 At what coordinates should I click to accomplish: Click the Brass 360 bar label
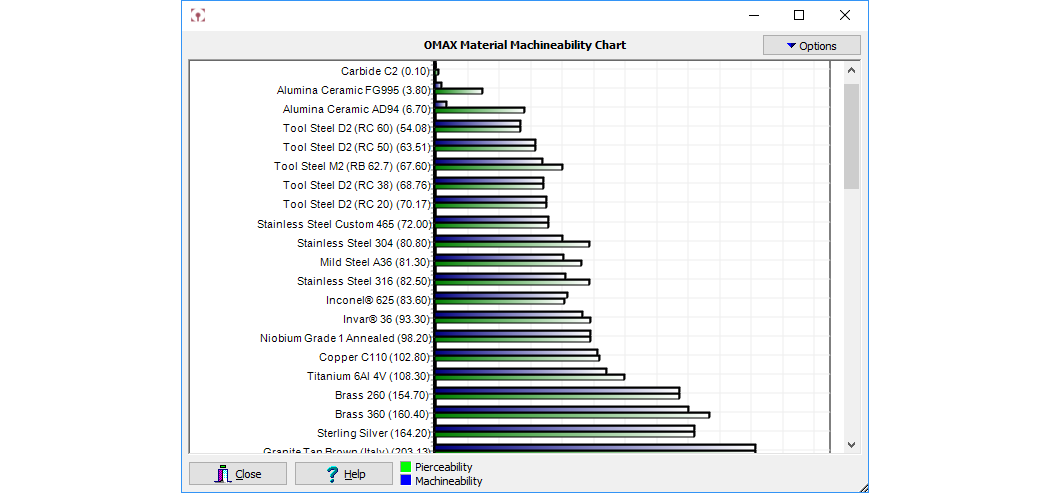[x=382, y=414]
